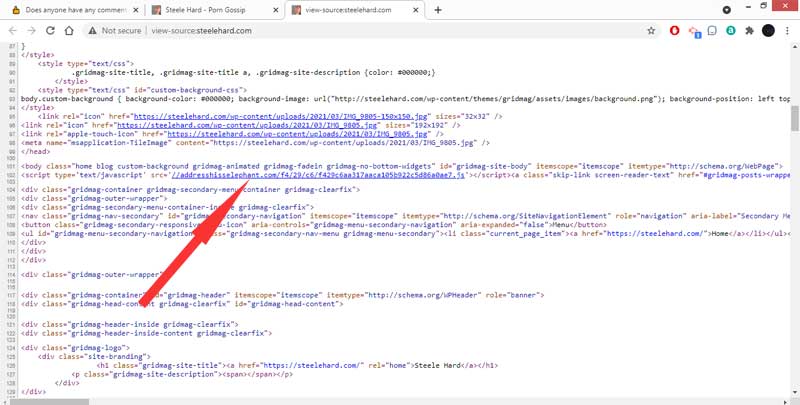
Task: Open the red Opera extension icon
Action: (x=674, y=31)
